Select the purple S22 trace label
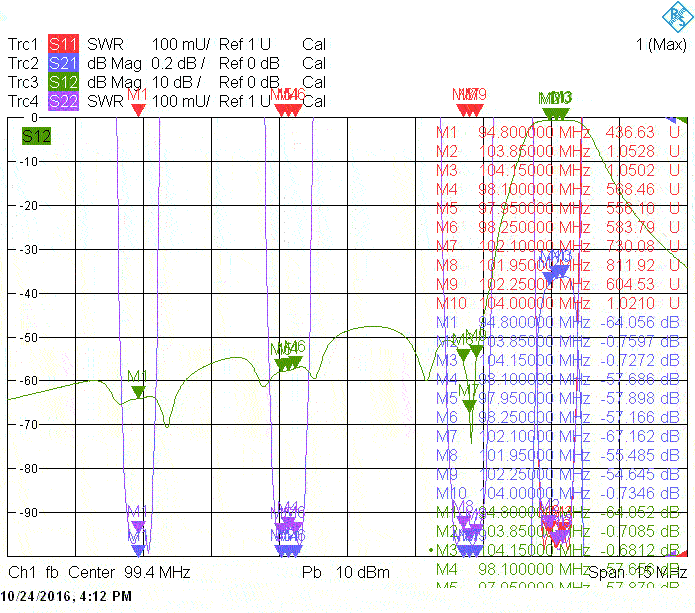The width and height of the screenshot is (695, 613). (63, 101)
